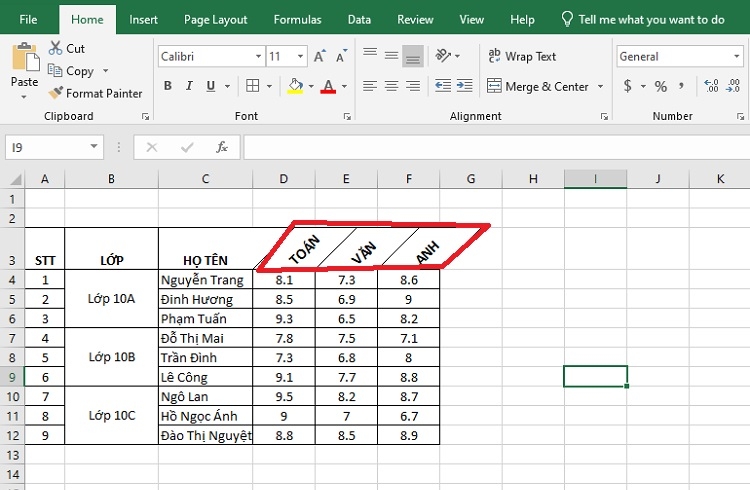Open the File tab
The width and height of the screenshot is (750, 490).
pyautogui.click(x=28, y=20)
